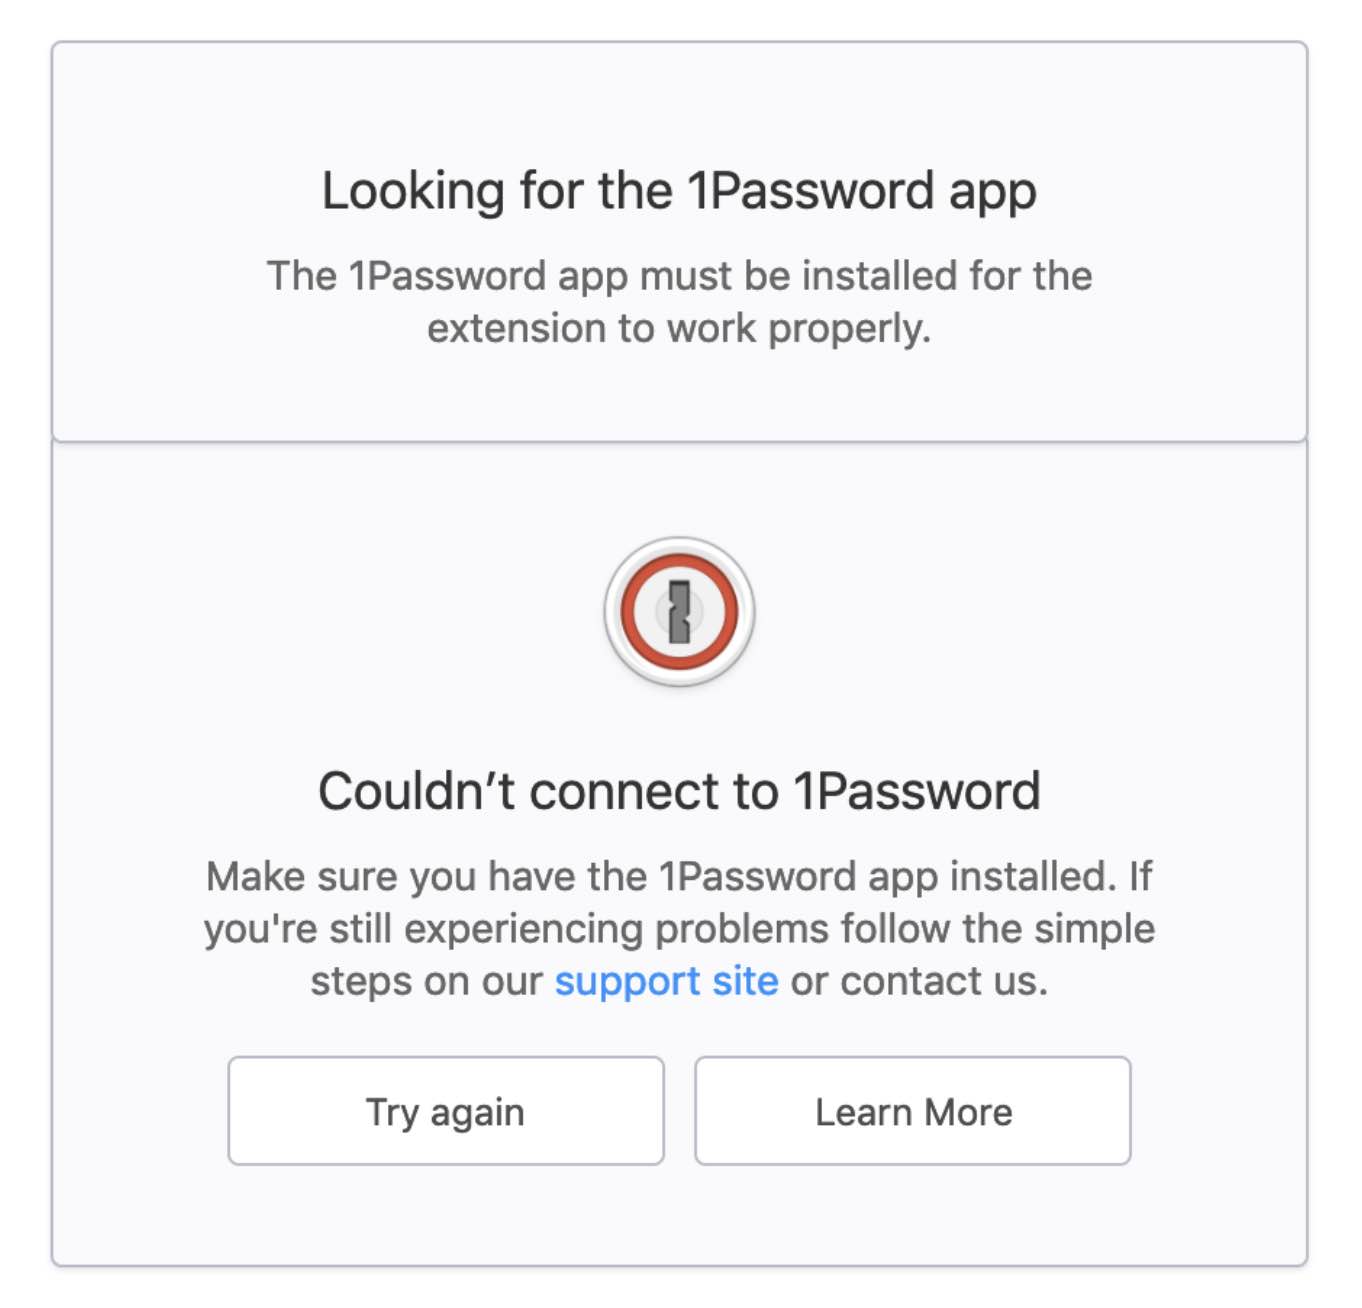Viewport: 1362px width, 1308px height.
Task: Click "still experiencing problems" text line
Action: click(580, 929)
